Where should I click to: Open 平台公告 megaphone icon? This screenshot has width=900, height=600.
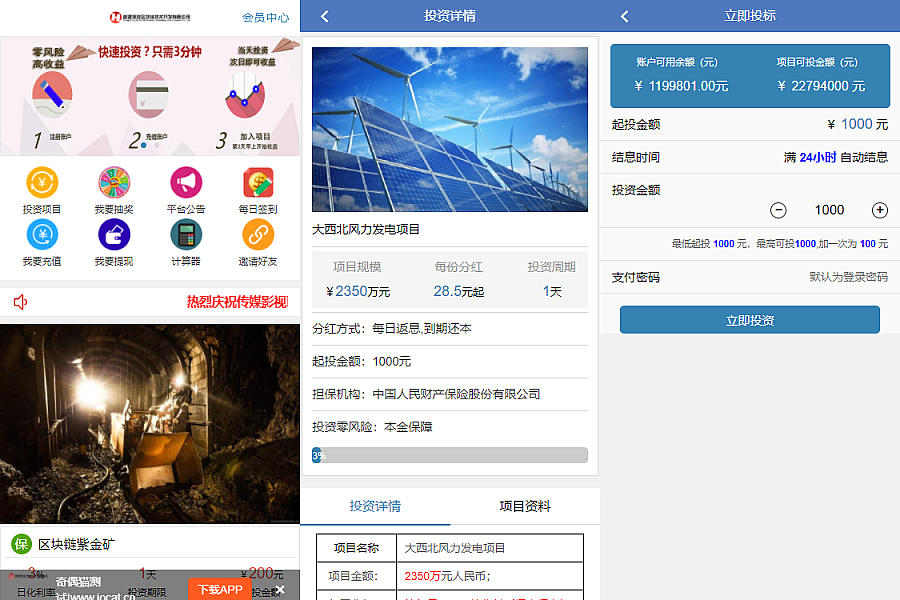pyautogui.click(x=186, y=183)
